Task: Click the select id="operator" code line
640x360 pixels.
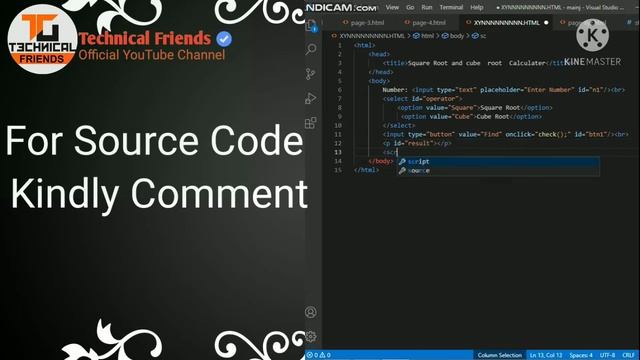Action: [422, 99]
